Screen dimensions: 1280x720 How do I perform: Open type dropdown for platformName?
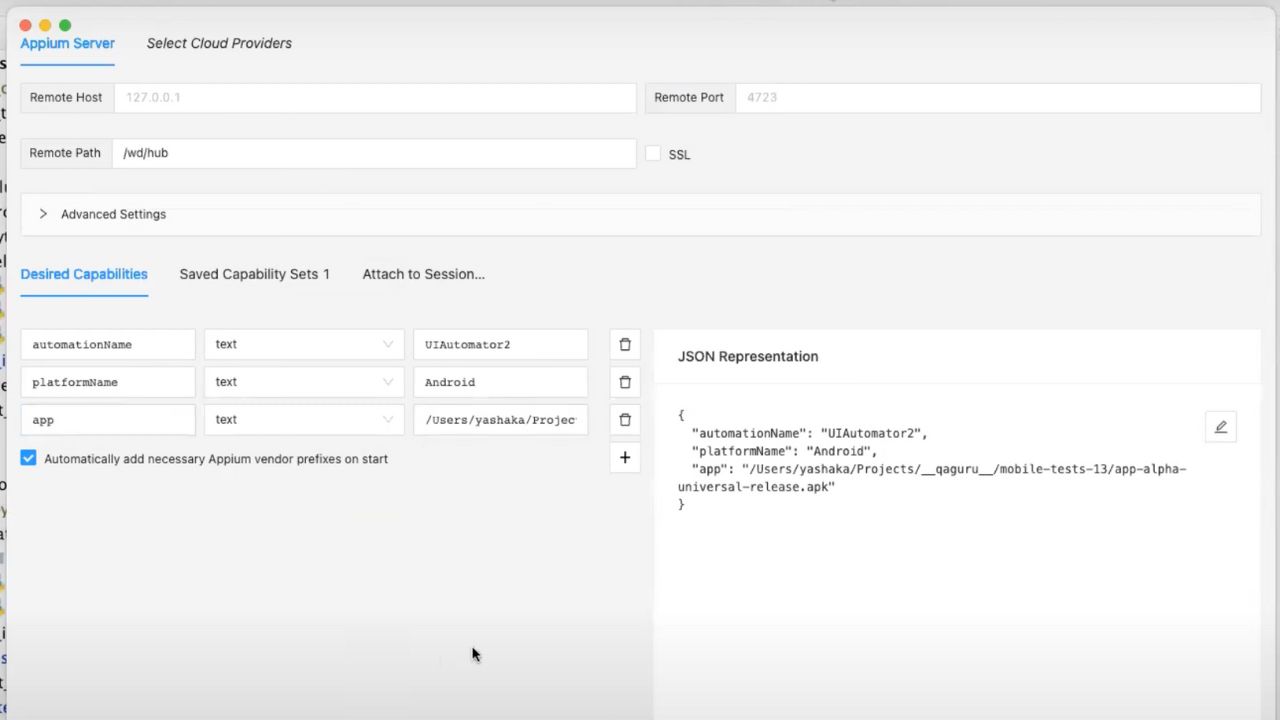pyautogui.click(x=304, y=382)
